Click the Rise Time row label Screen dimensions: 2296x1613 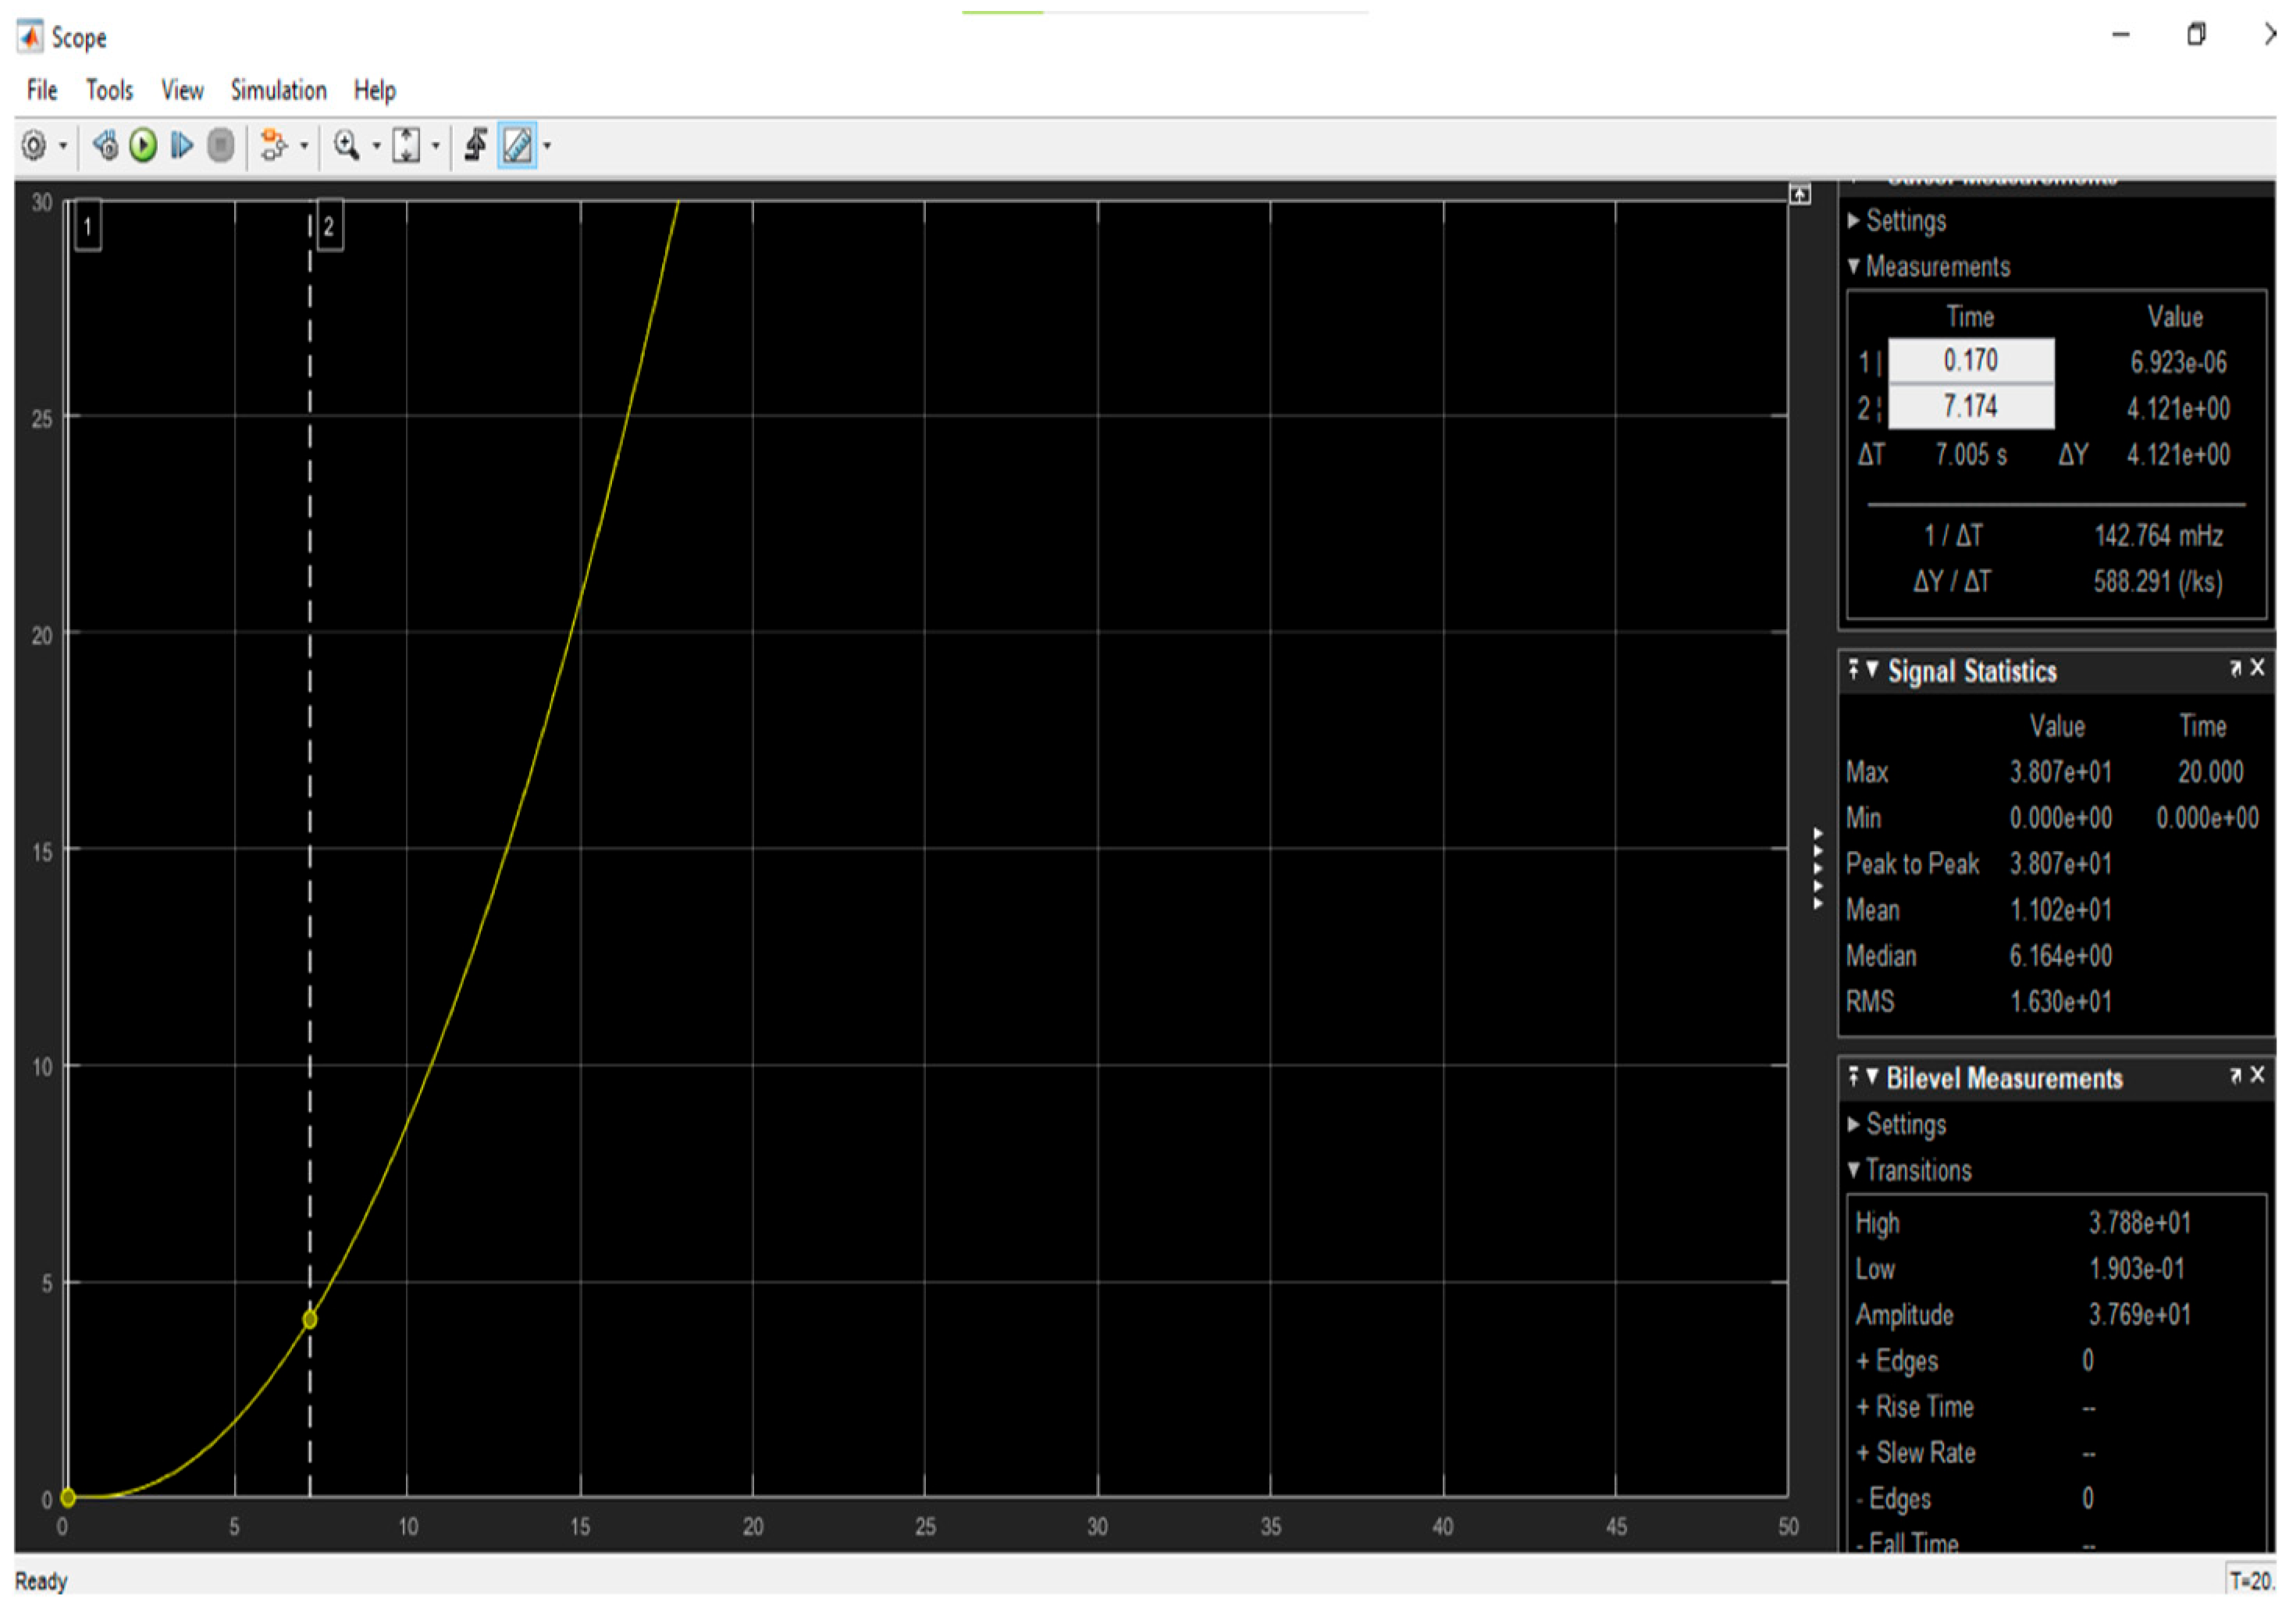(1916, 1408)
